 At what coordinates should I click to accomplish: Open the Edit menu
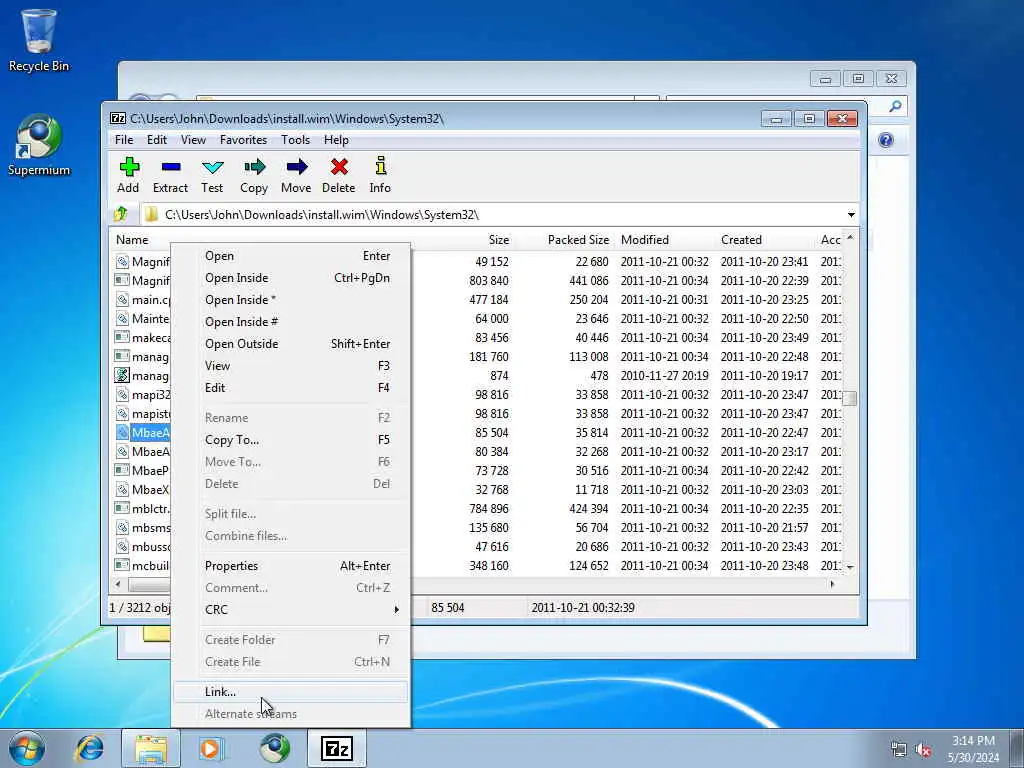point(157,140)
